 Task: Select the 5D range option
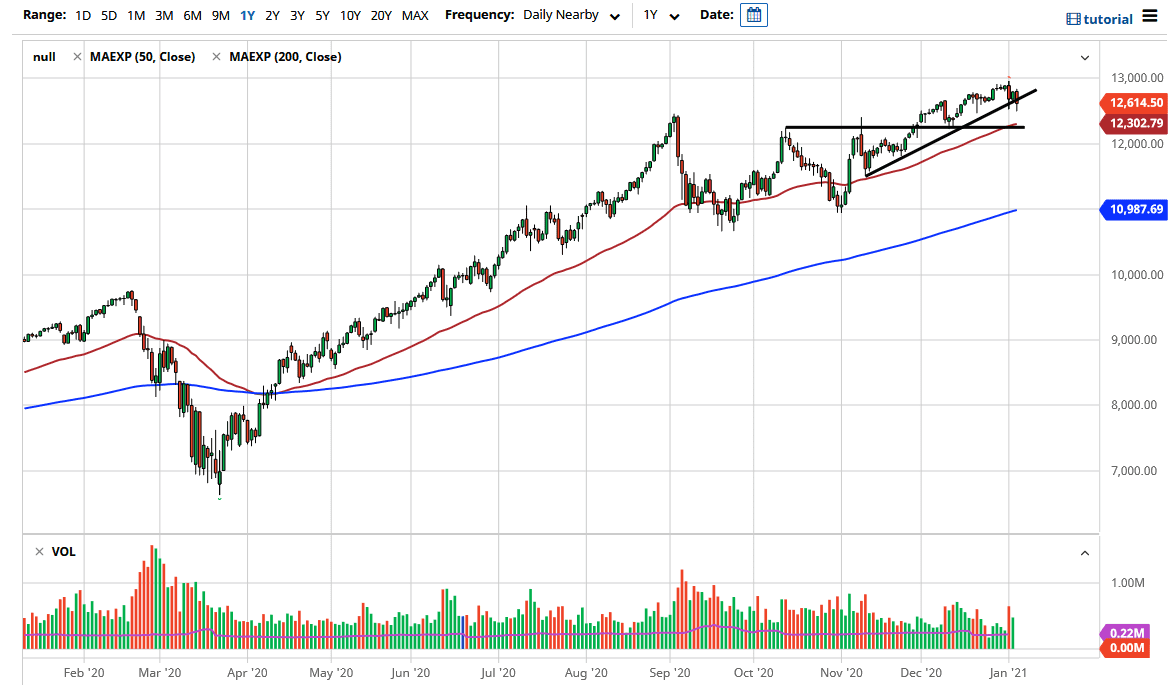pos(108,15)
